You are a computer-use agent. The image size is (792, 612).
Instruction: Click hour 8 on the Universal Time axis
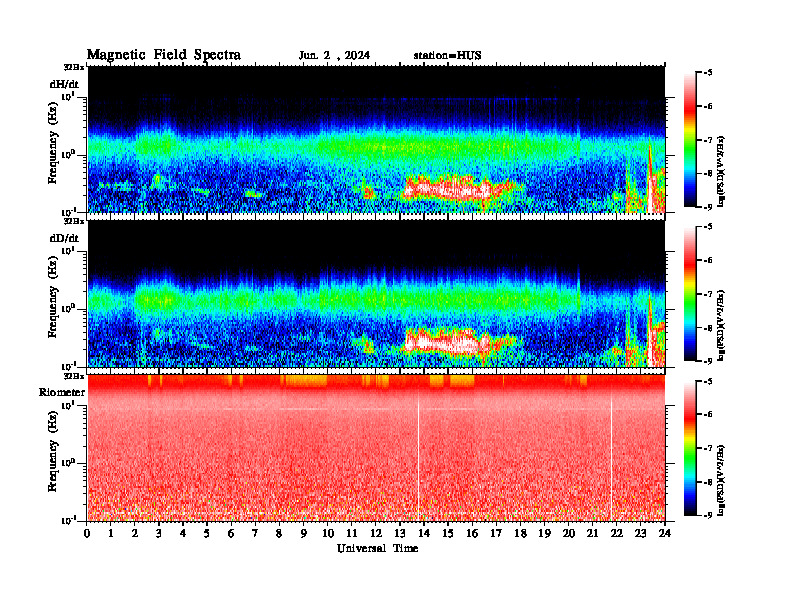click(x=279, y=534)
